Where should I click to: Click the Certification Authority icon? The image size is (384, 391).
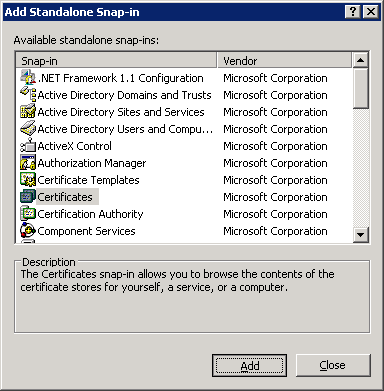click(x=28, y=214)
